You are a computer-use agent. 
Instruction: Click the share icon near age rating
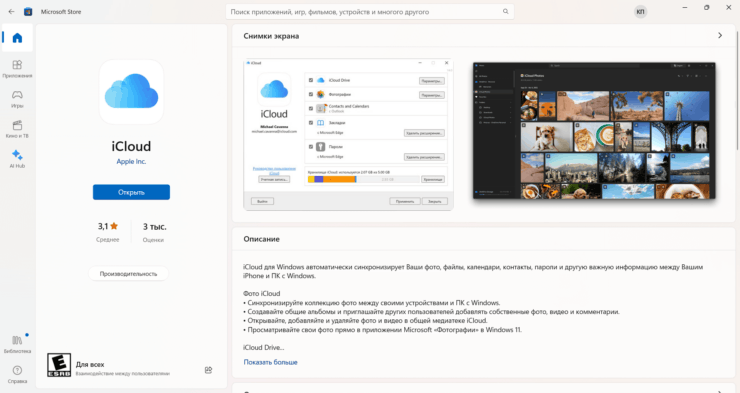pyautogui.click(x=208, y=370)
